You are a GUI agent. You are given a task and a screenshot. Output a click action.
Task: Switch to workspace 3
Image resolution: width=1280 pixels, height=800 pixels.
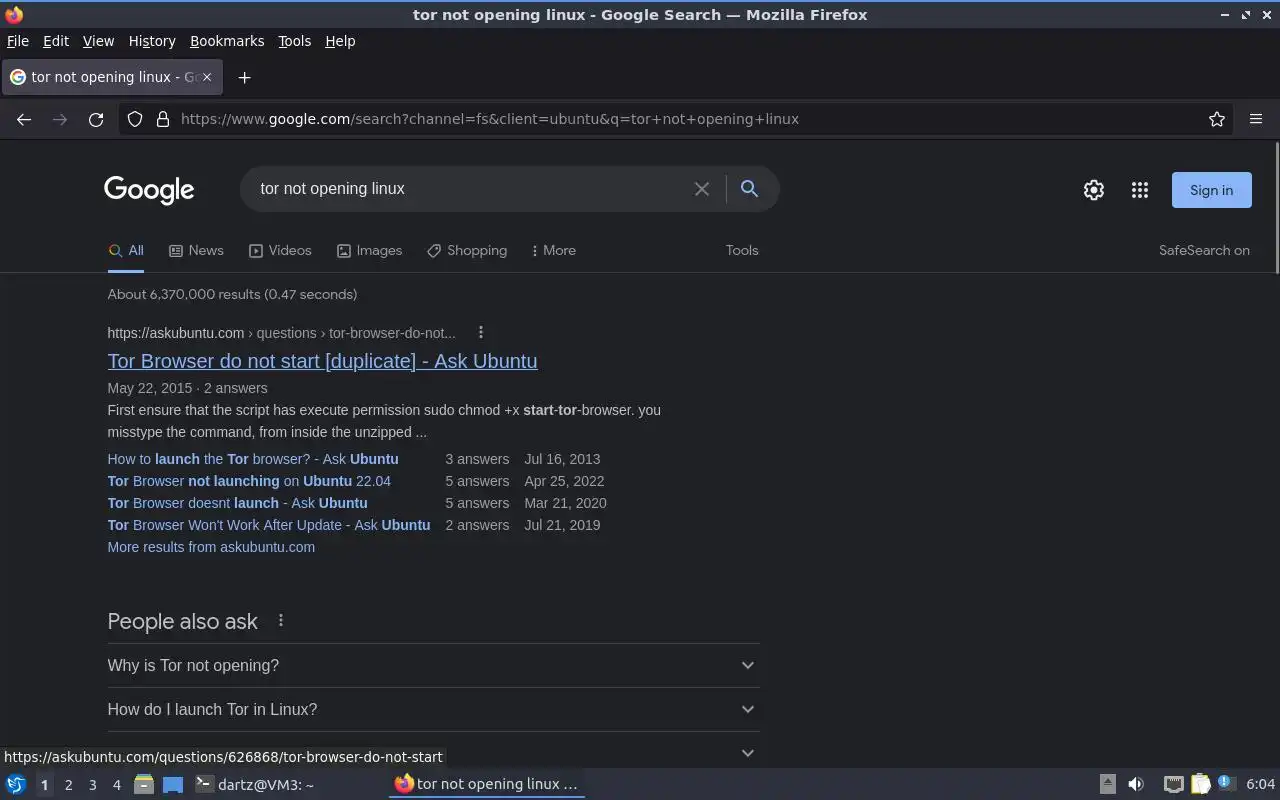coord(93,785)
